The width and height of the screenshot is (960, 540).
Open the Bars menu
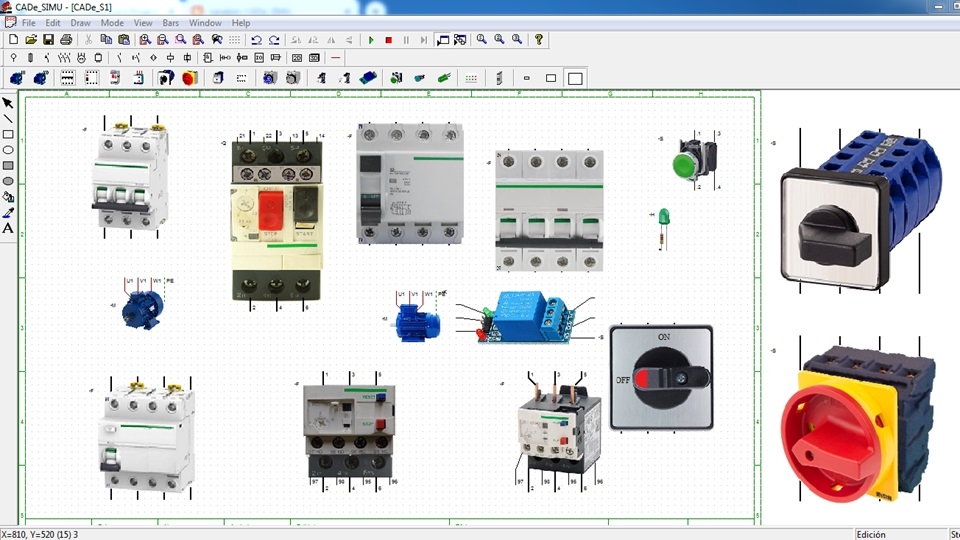click(x=170, y=23)
